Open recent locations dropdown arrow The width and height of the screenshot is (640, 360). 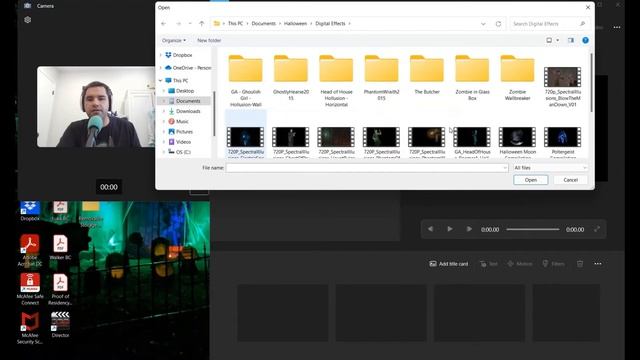click(x=190, y=24)
